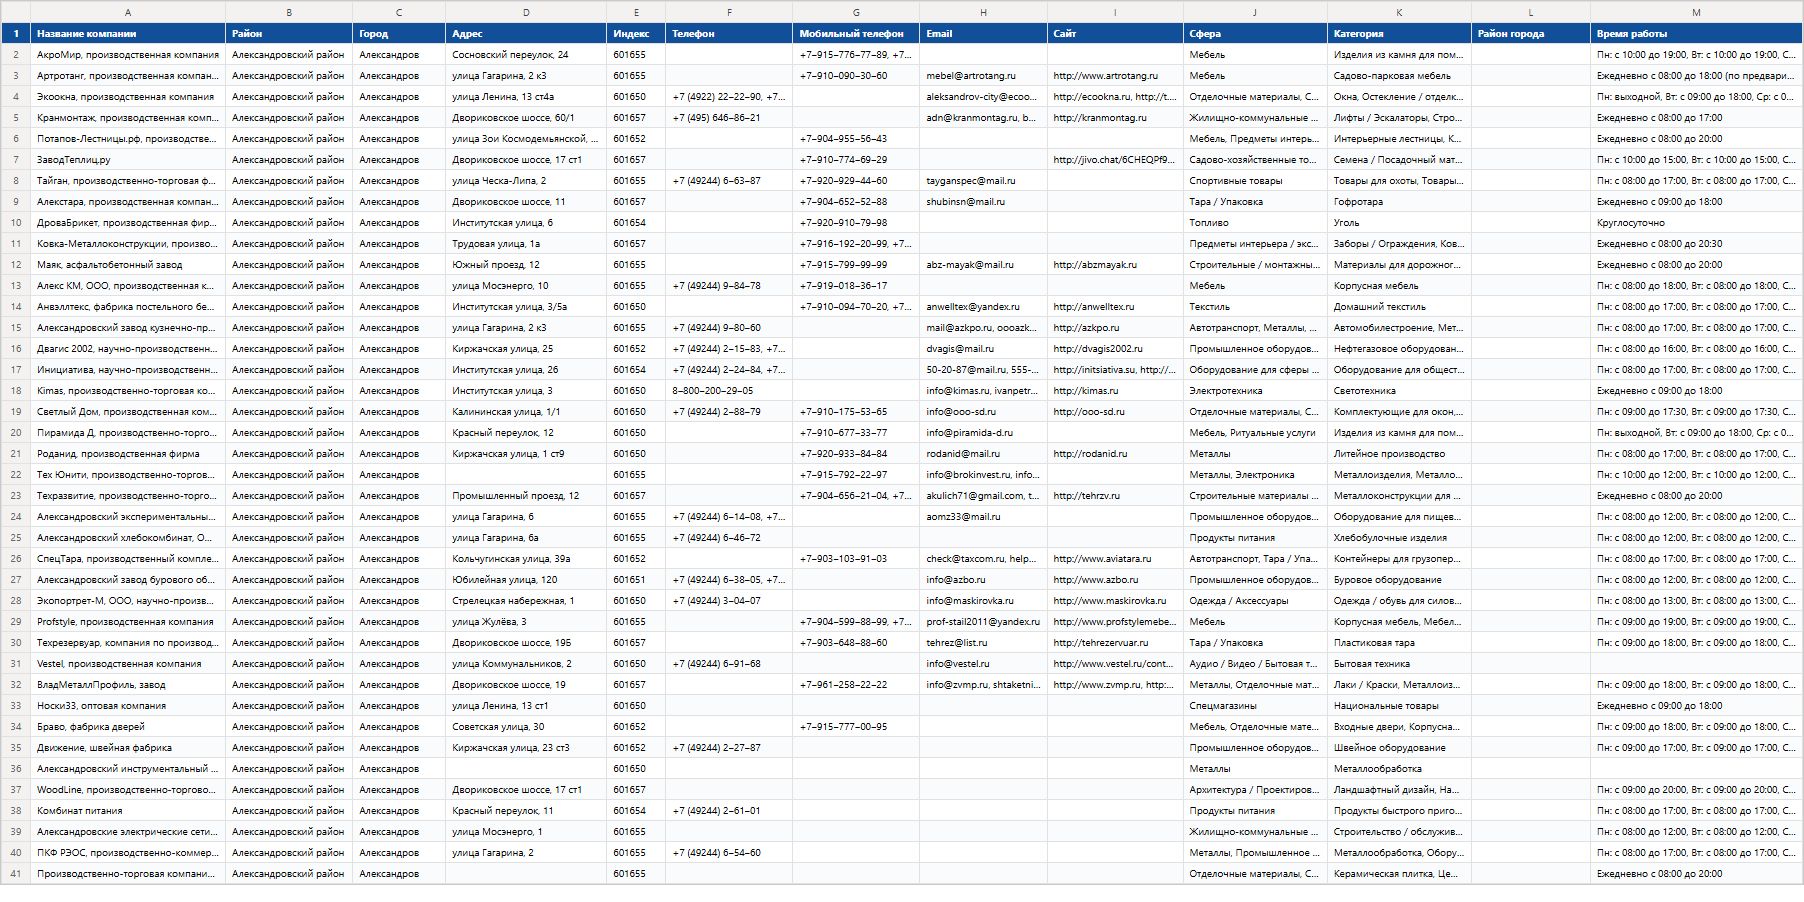Click email 'shubinsn@mail.ru'
Screen dimensions: 1804x902
(983, 201)
